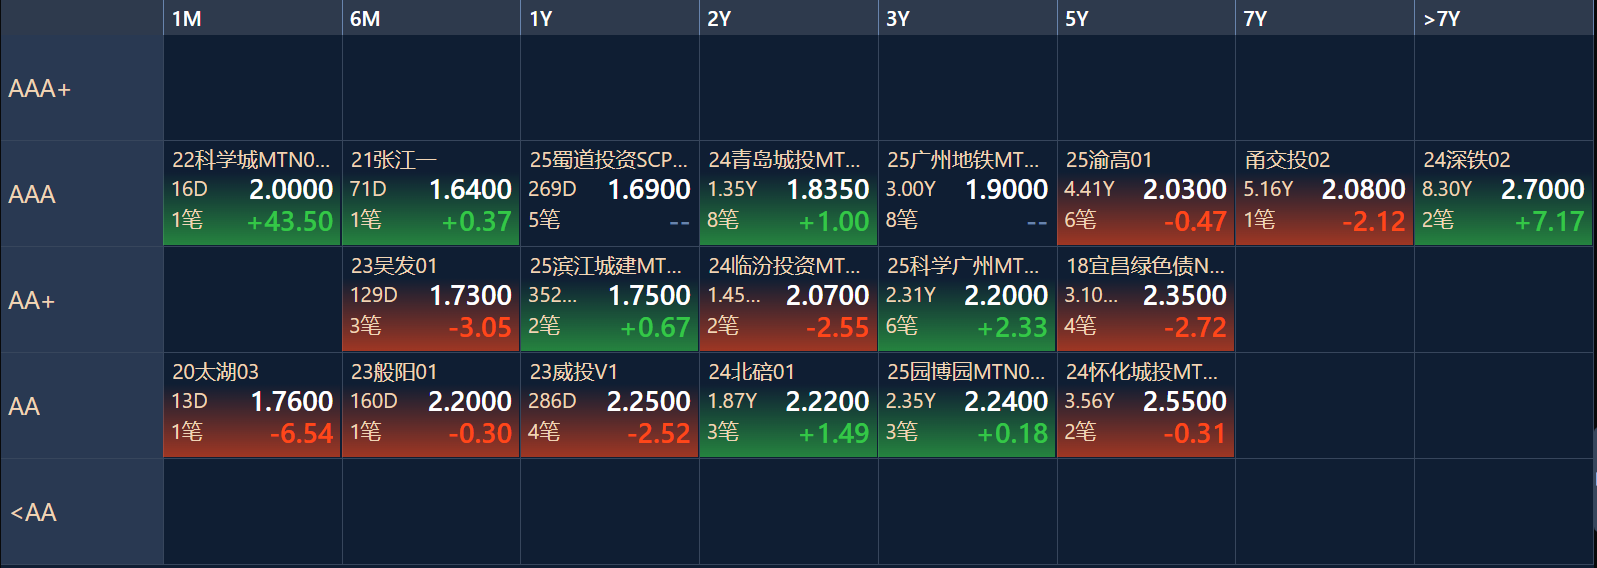Screen dimensions: 1597x568
Task: Select the 20太湖03 bond cell
Action: coord(252,405)
